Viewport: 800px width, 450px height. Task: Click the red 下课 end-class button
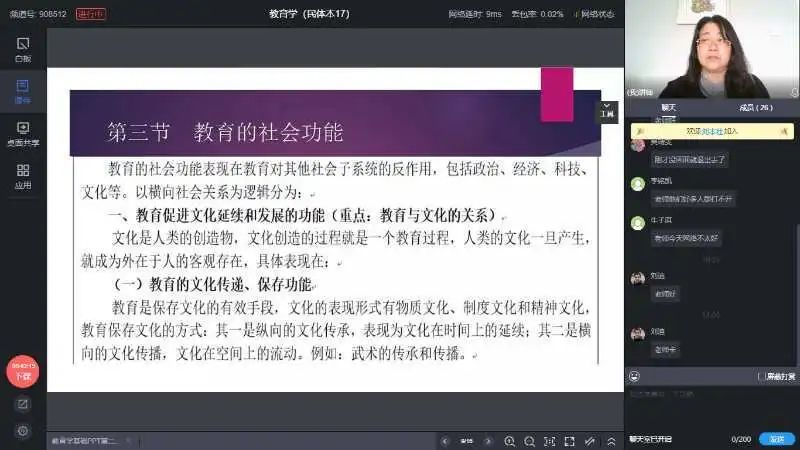pyautogui.click(x=22, y=371)
